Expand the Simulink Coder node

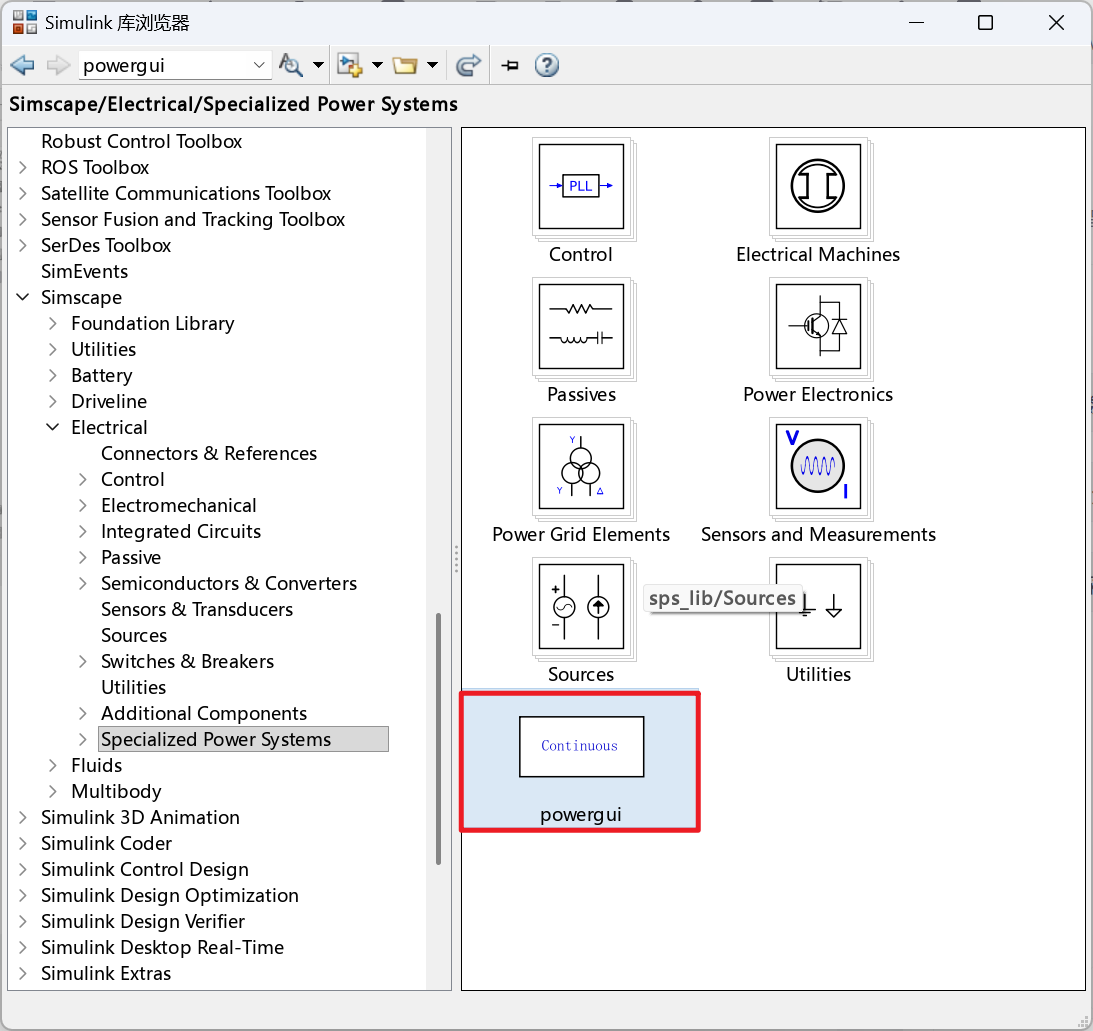(x=23, y=843)
